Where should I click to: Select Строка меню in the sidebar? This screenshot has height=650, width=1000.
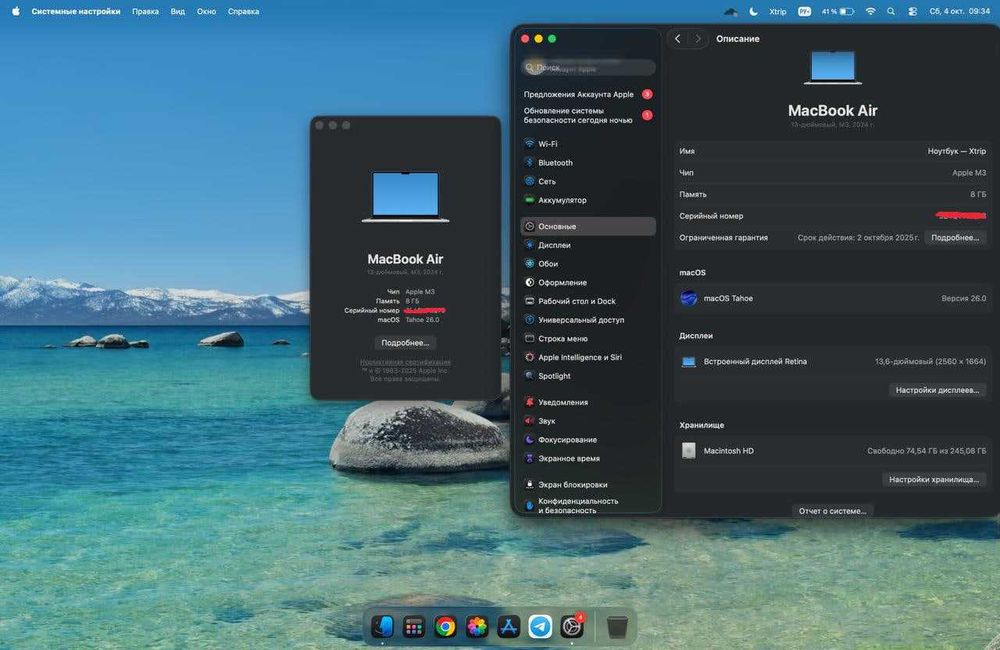pos(587,339)
